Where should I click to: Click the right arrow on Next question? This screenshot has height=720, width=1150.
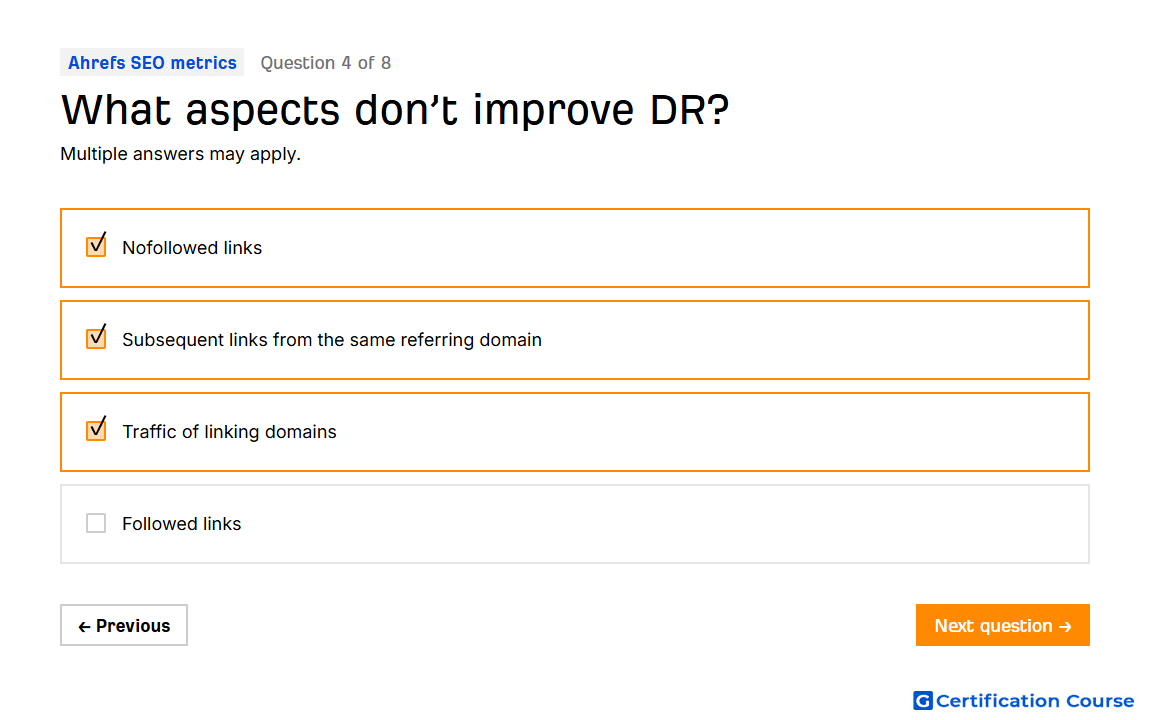(x=1065, y=626)
